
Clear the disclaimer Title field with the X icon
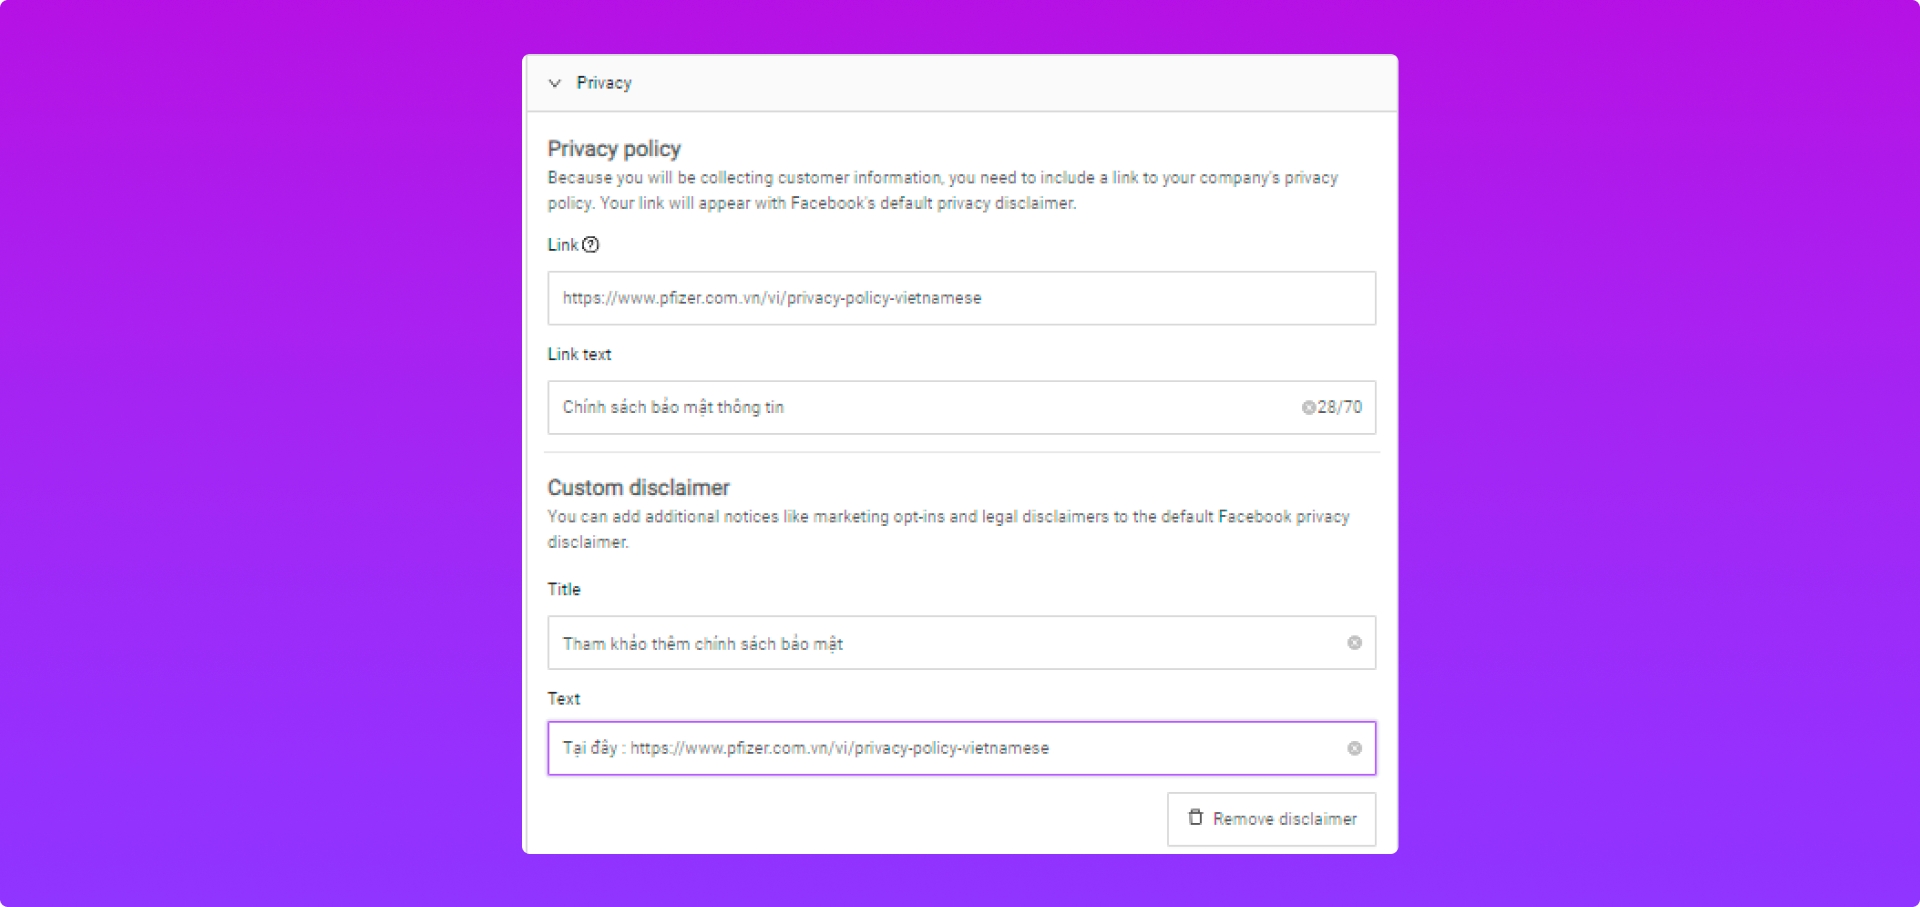click(1354, 643)
